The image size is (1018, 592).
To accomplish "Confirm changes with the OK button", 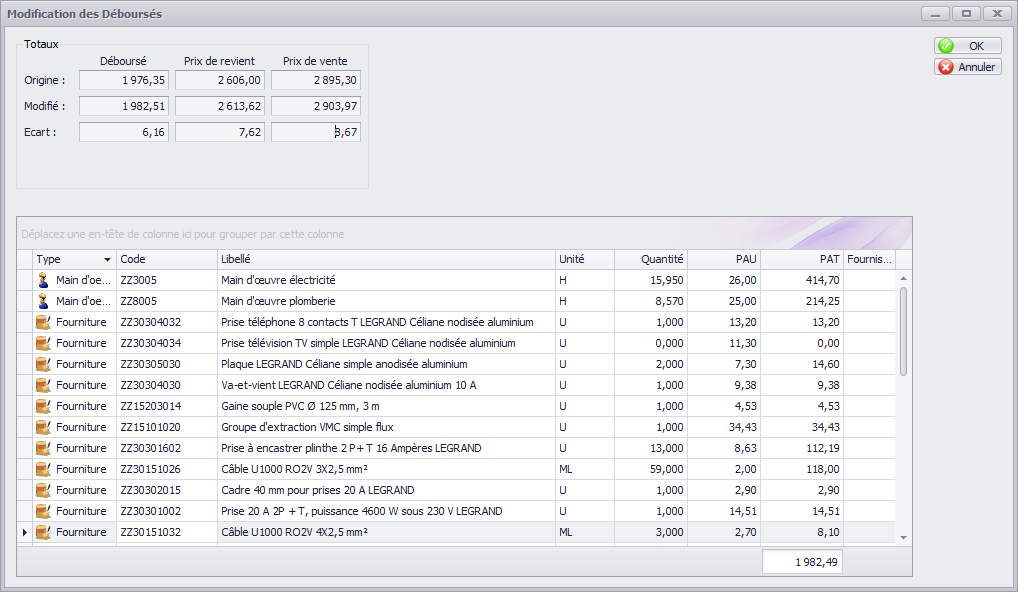I will coord(967,45).
